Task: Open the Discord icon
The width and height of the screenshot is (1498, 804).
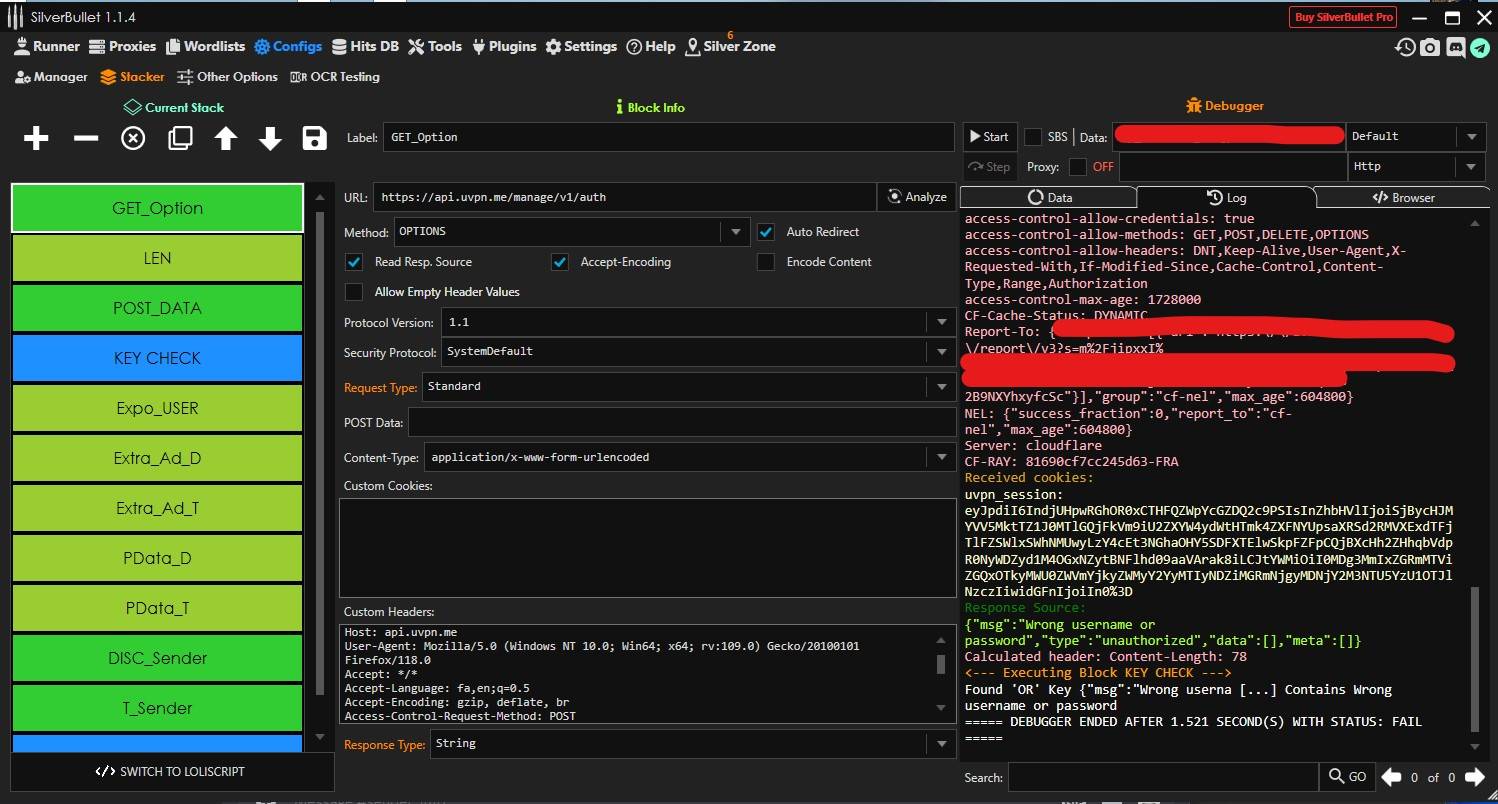Action: tap(1456, 47)
